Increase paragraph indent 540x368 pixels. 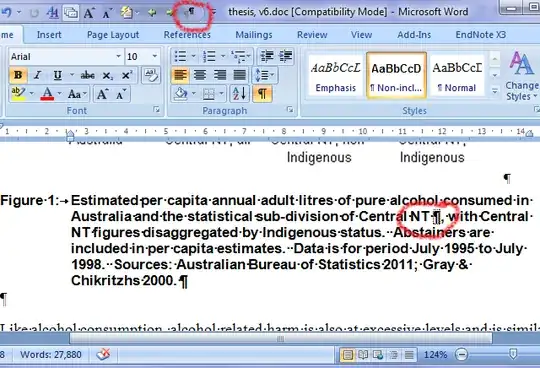(x=285, y=56)
